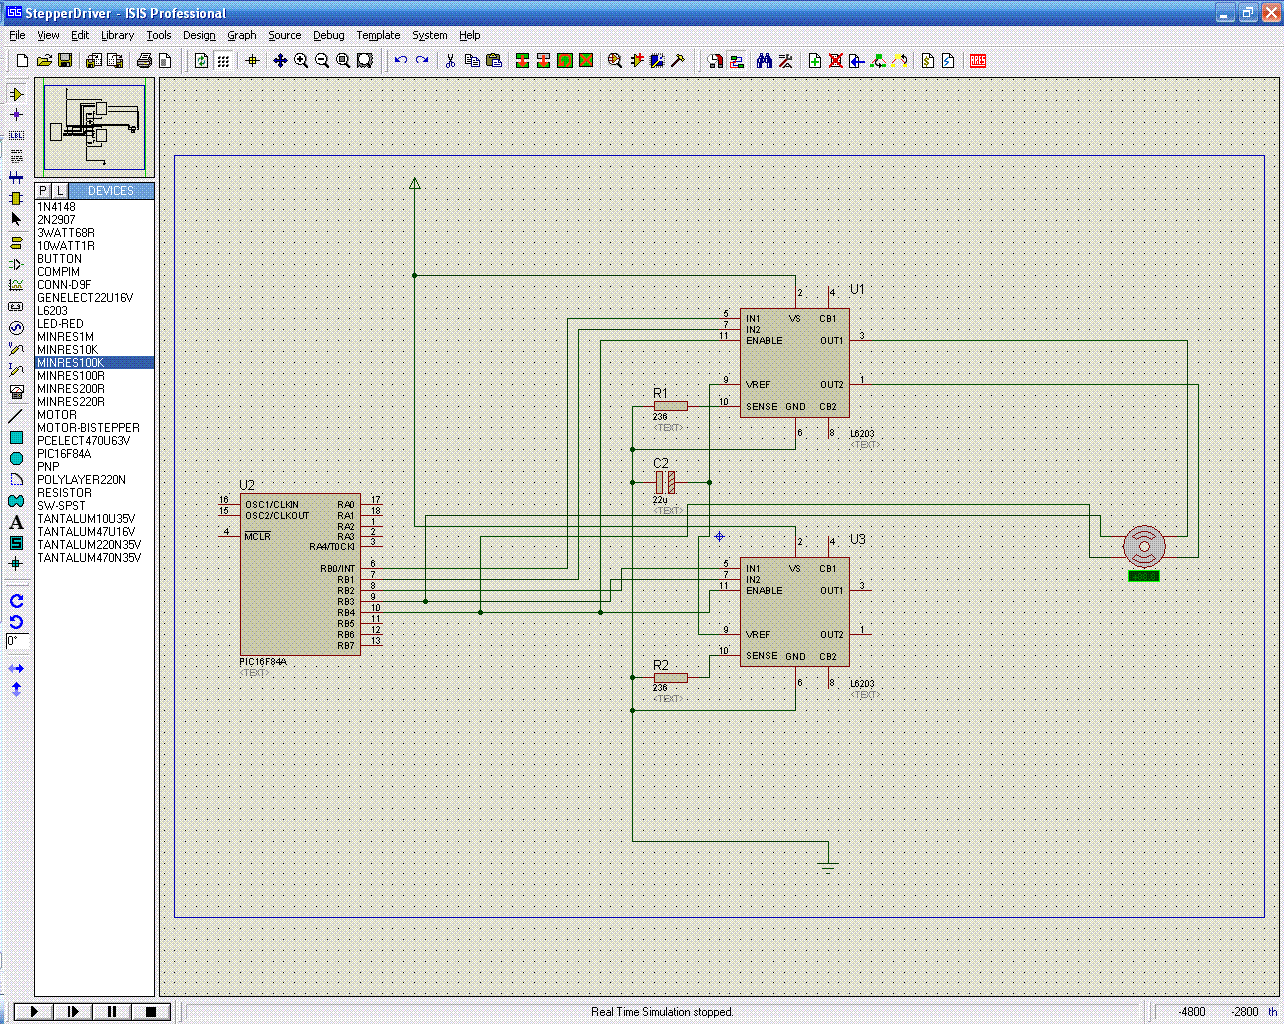Run electrical rules check
The image size is (1284, 1024).
[x=949, y=61]
